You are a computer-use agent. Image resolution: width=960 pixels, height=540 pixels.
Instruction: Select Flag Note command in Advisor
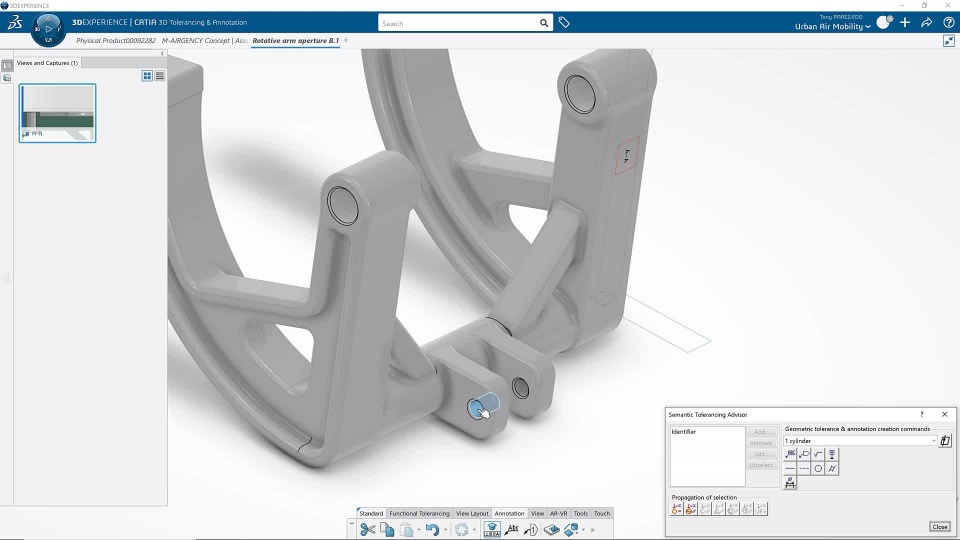point(804,454)
